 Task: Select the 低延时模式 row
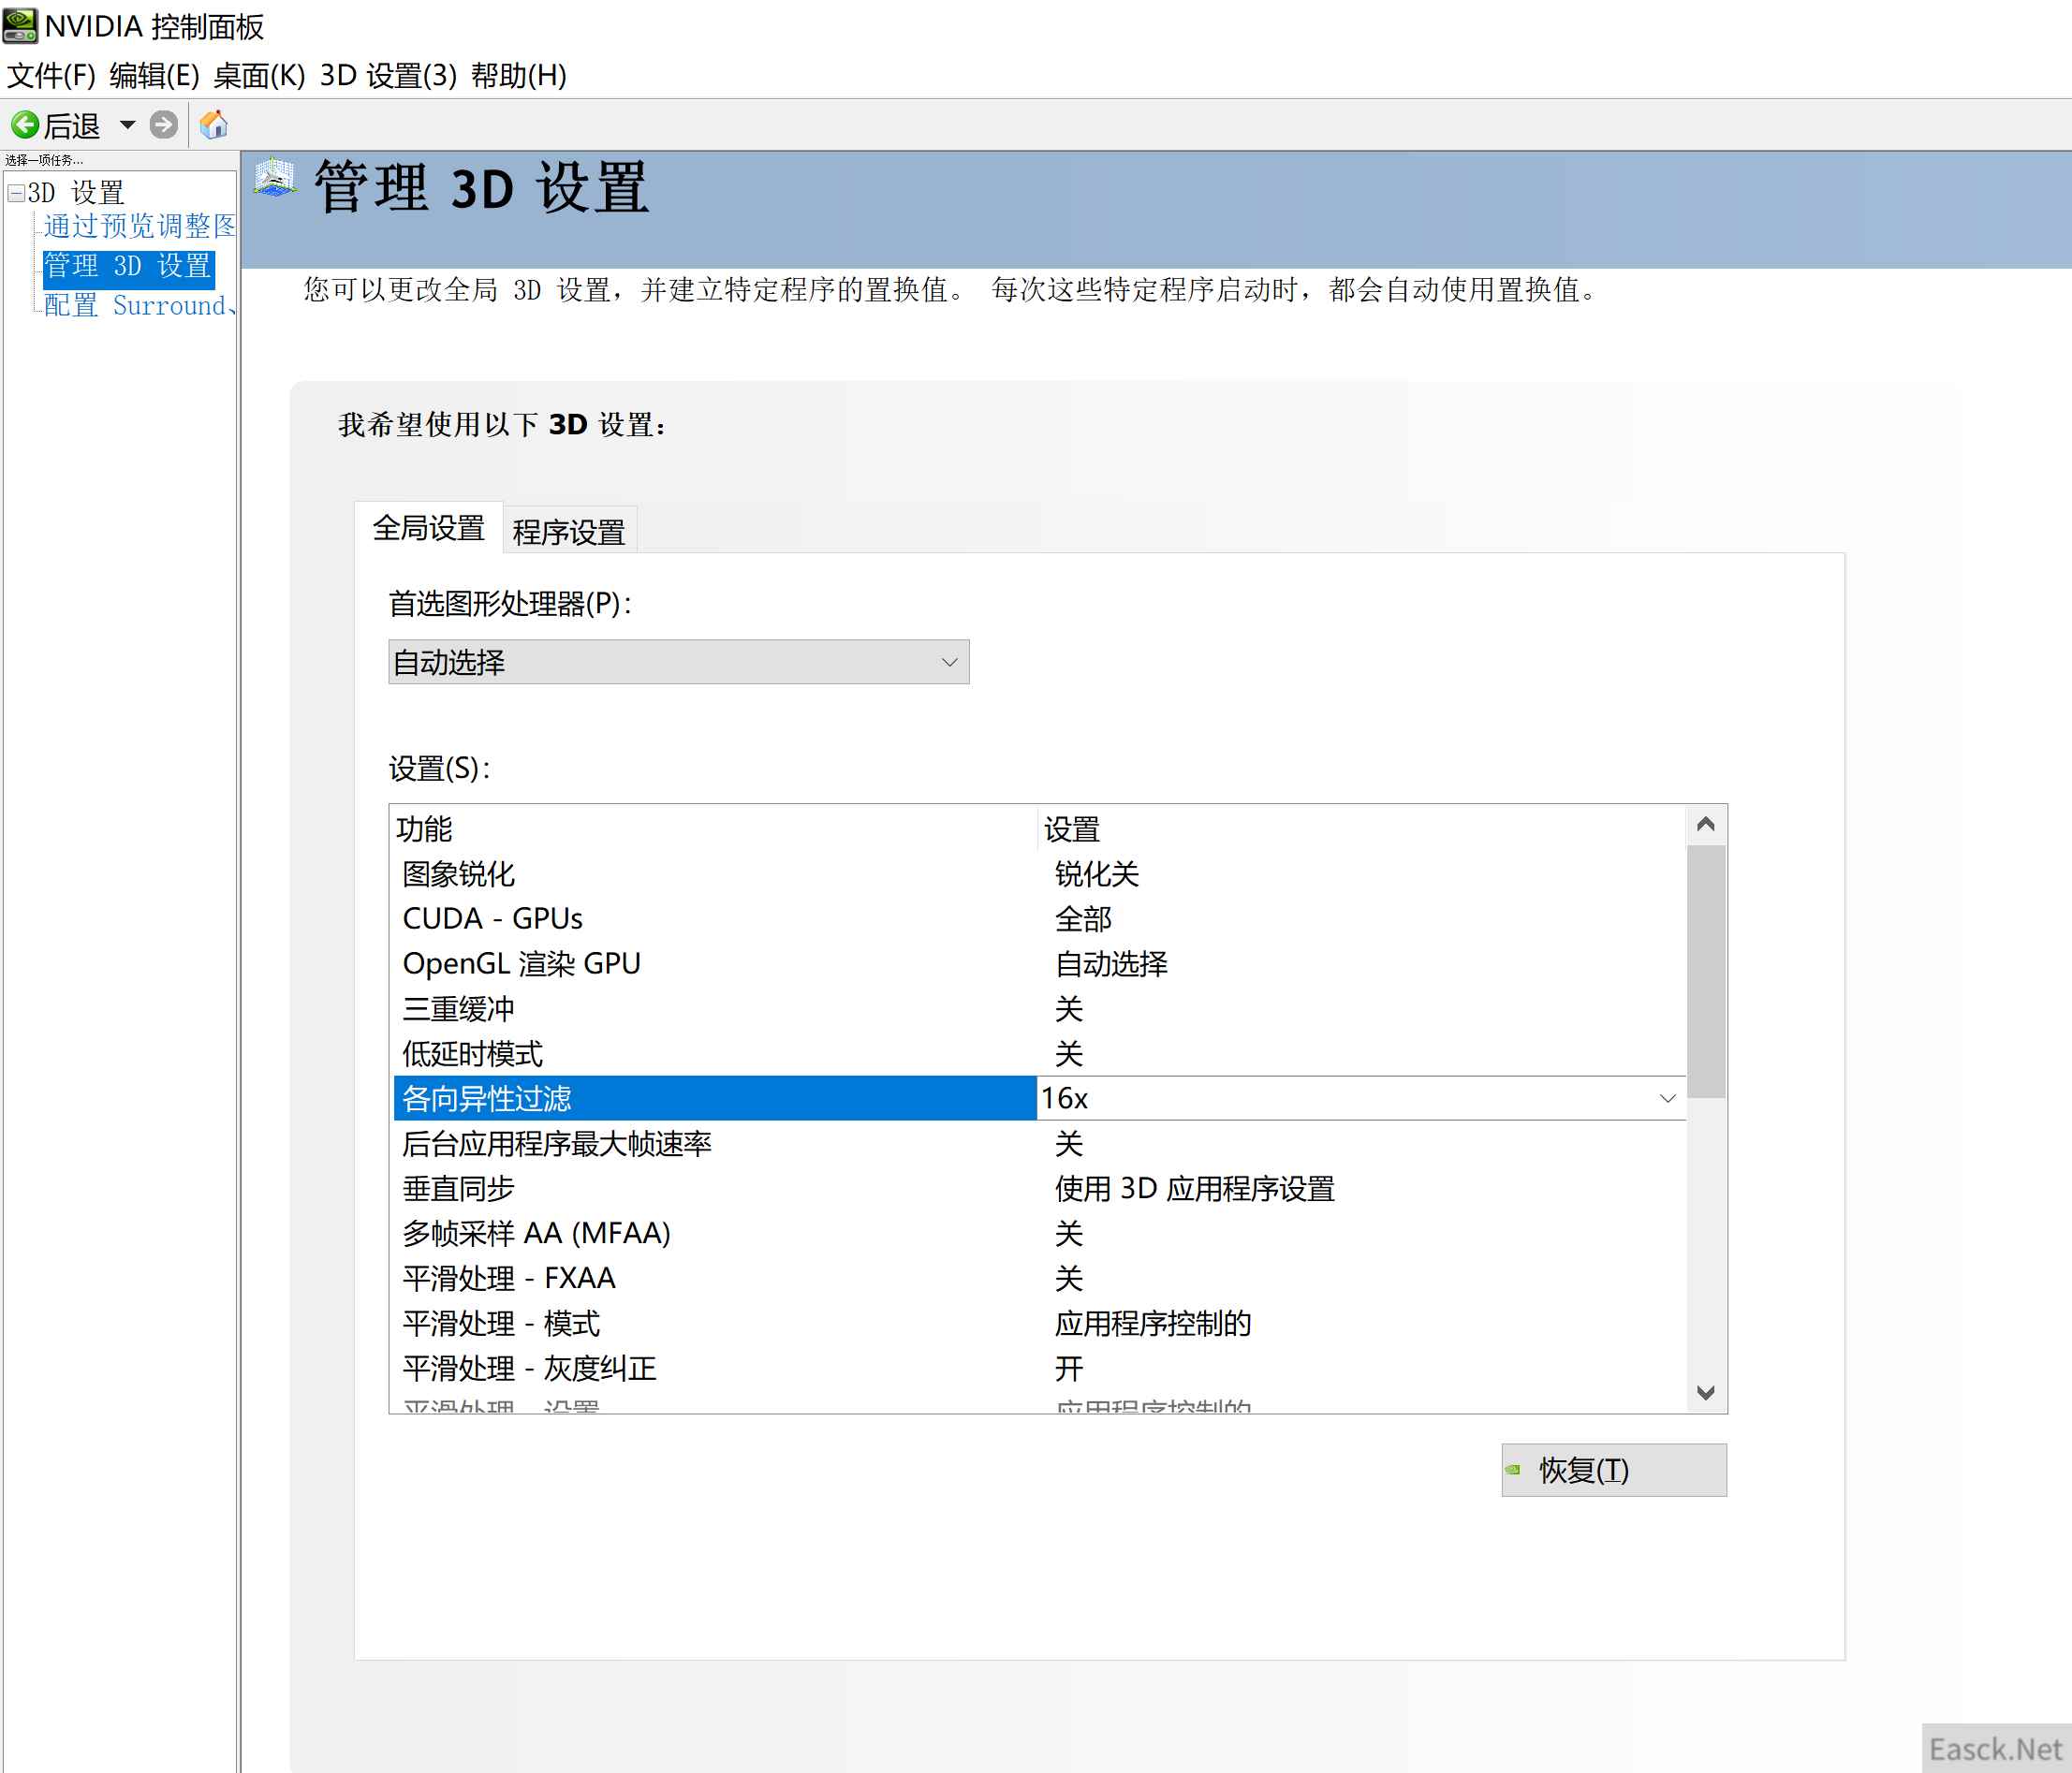click(1039, 1054)
